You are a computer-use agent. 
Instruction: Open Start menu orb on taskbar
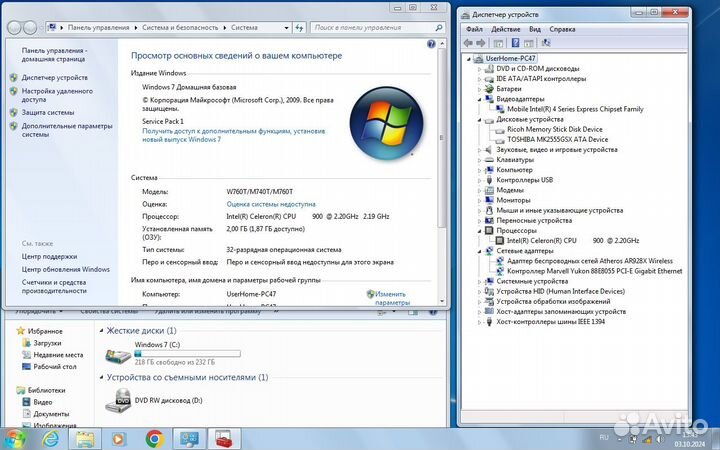click(x=14, y=439)
